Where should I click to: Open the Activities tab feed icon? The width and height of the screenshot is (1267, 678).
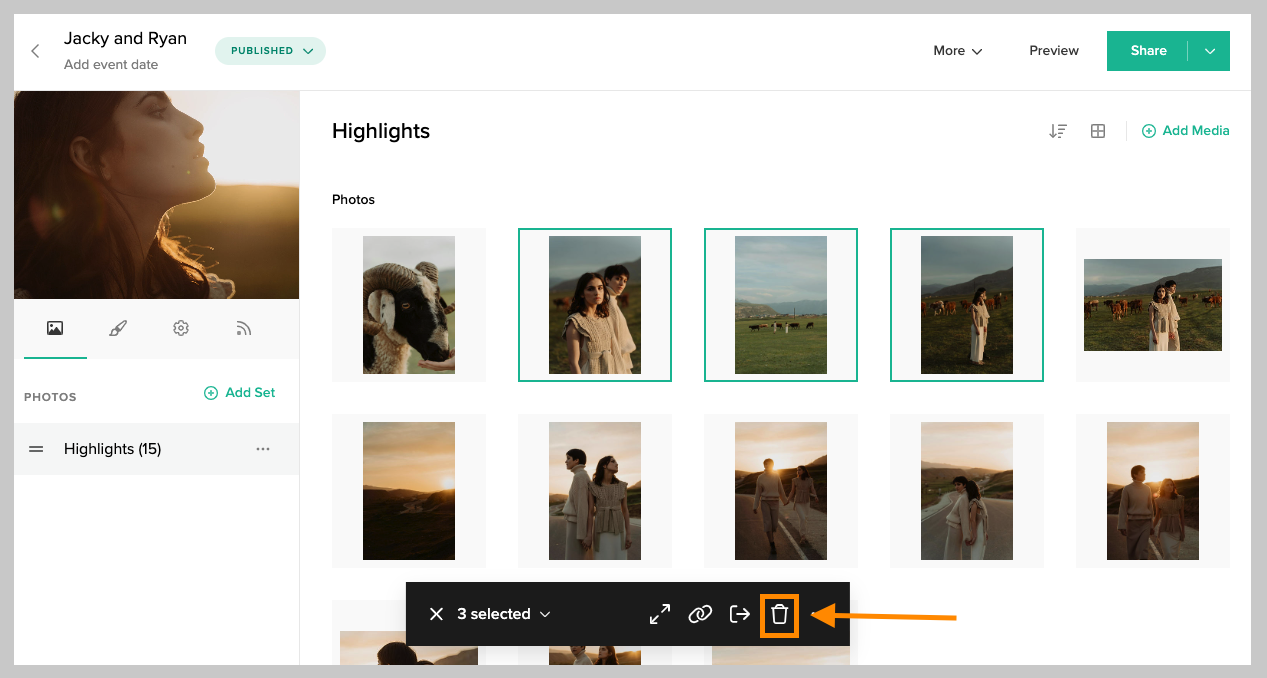coord(243,328)
